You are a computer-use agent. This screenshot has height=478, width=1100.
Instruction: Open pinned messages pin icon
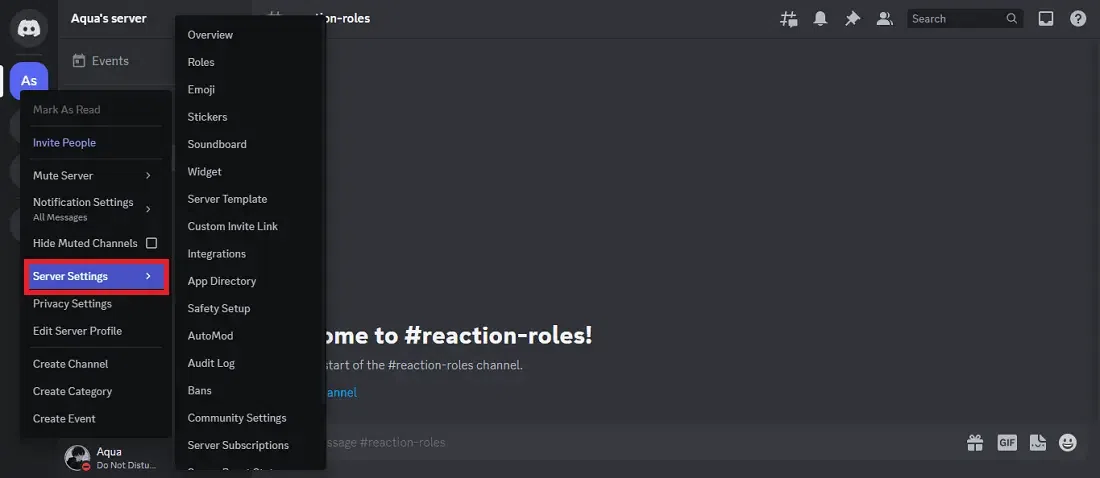pyautogui.click(x=852, y=19)
